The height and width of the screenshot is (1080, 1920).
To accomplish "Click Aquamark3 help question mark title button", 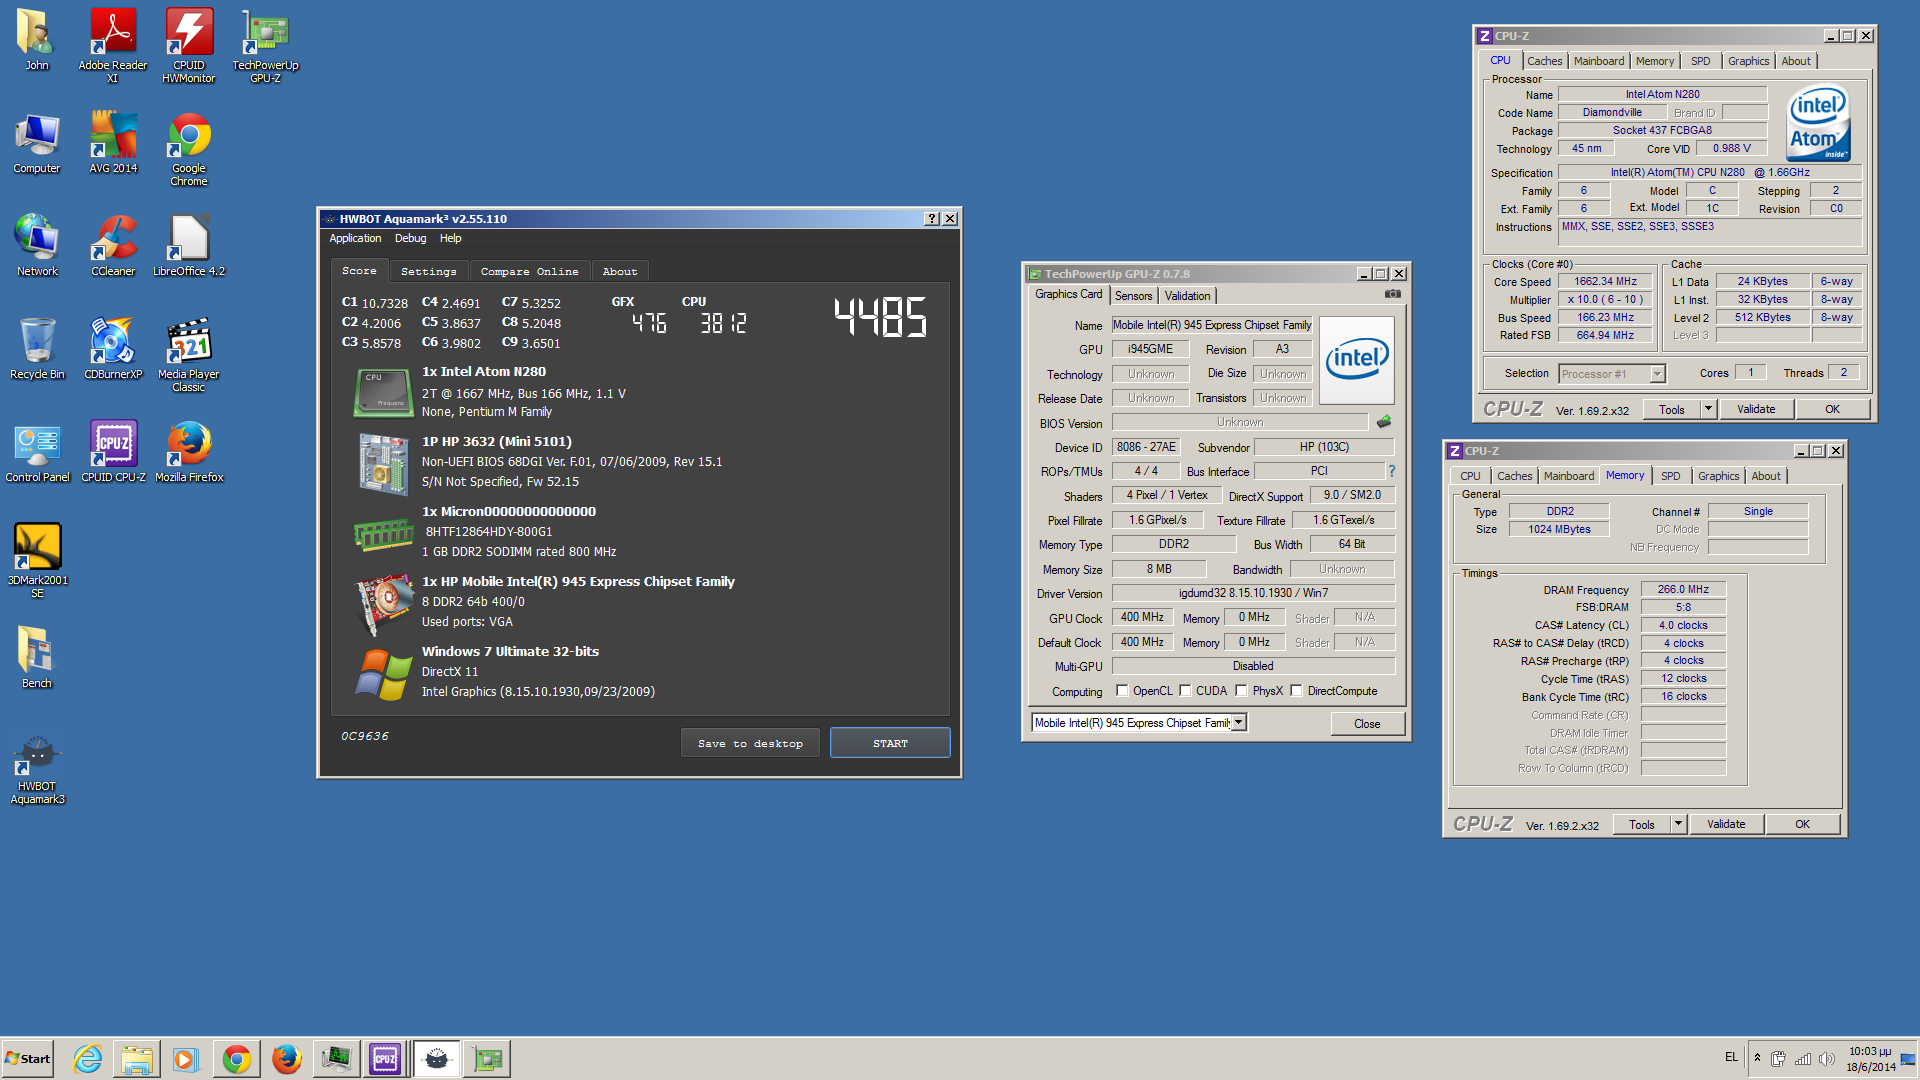I will click(932, 219).
